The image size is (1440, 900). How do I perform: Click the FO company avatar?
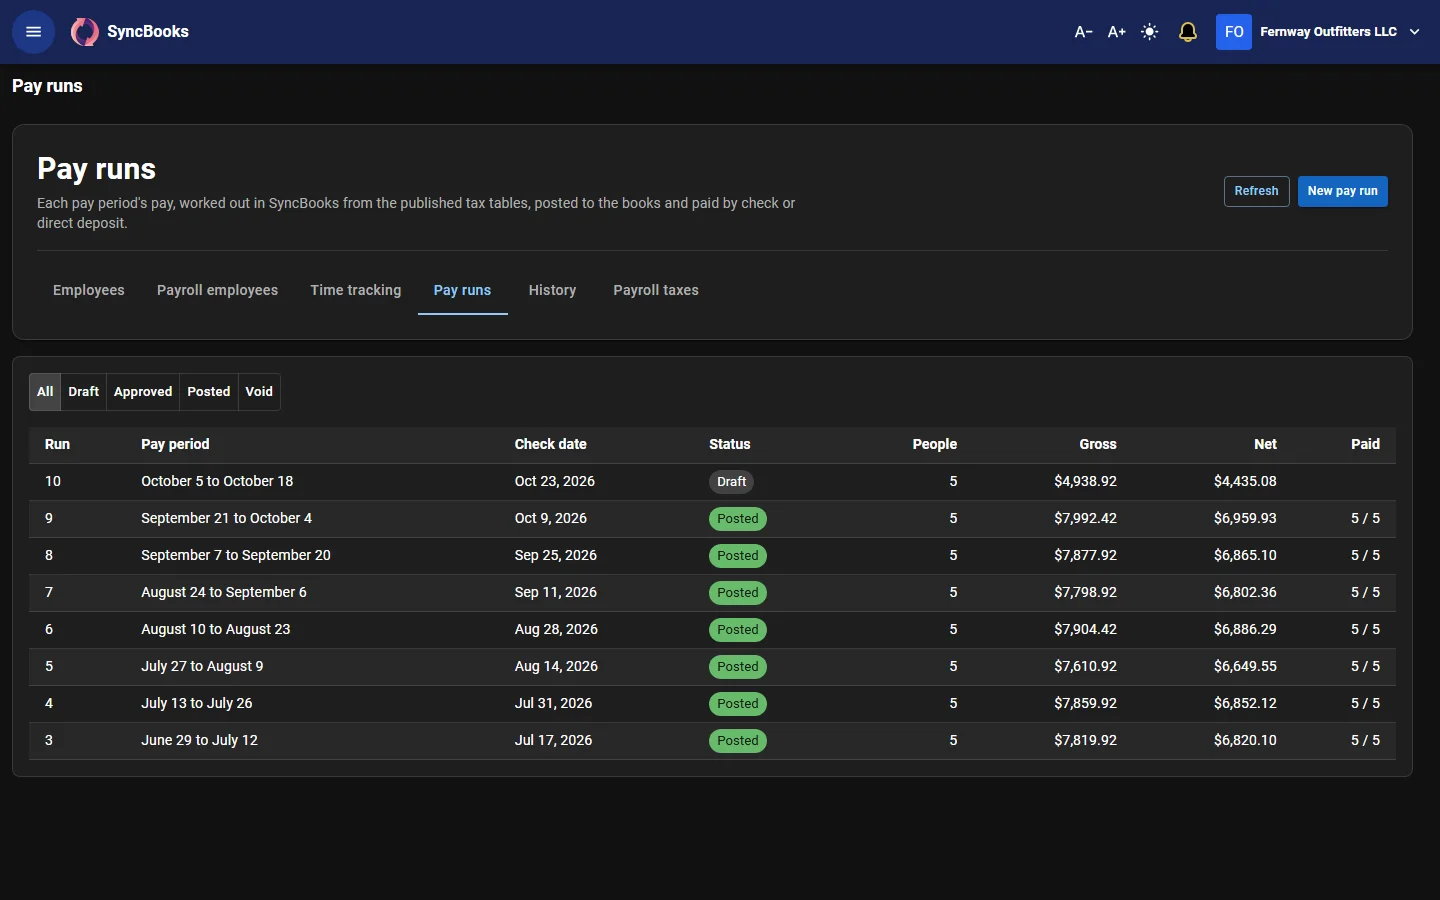click(1234, 32)
